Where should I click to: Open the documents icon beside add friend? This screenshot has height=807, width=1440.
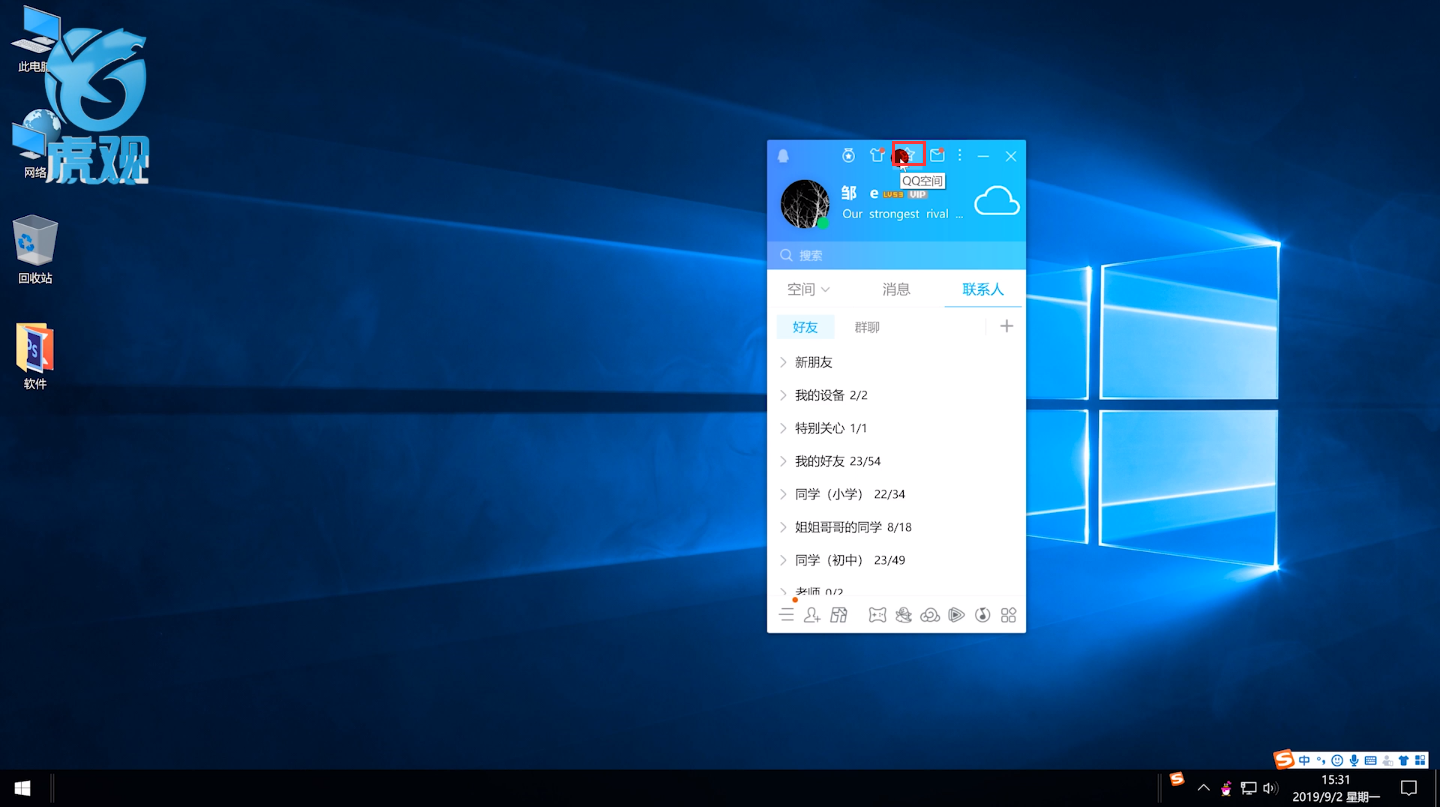[839, 615]
